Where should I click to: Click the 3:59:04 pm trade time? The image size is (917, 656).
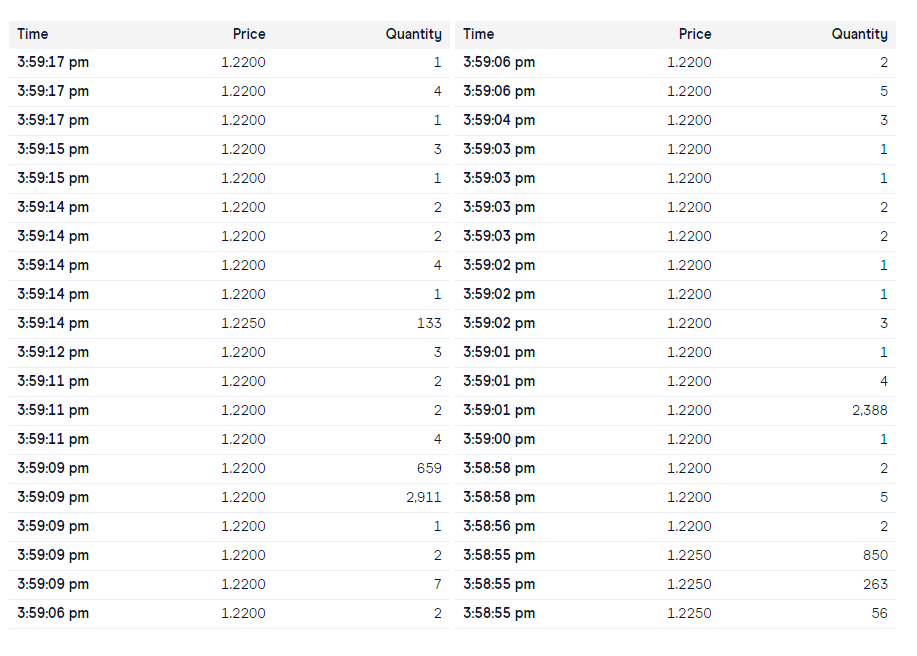pyautogui.click(x=499, y=120)
